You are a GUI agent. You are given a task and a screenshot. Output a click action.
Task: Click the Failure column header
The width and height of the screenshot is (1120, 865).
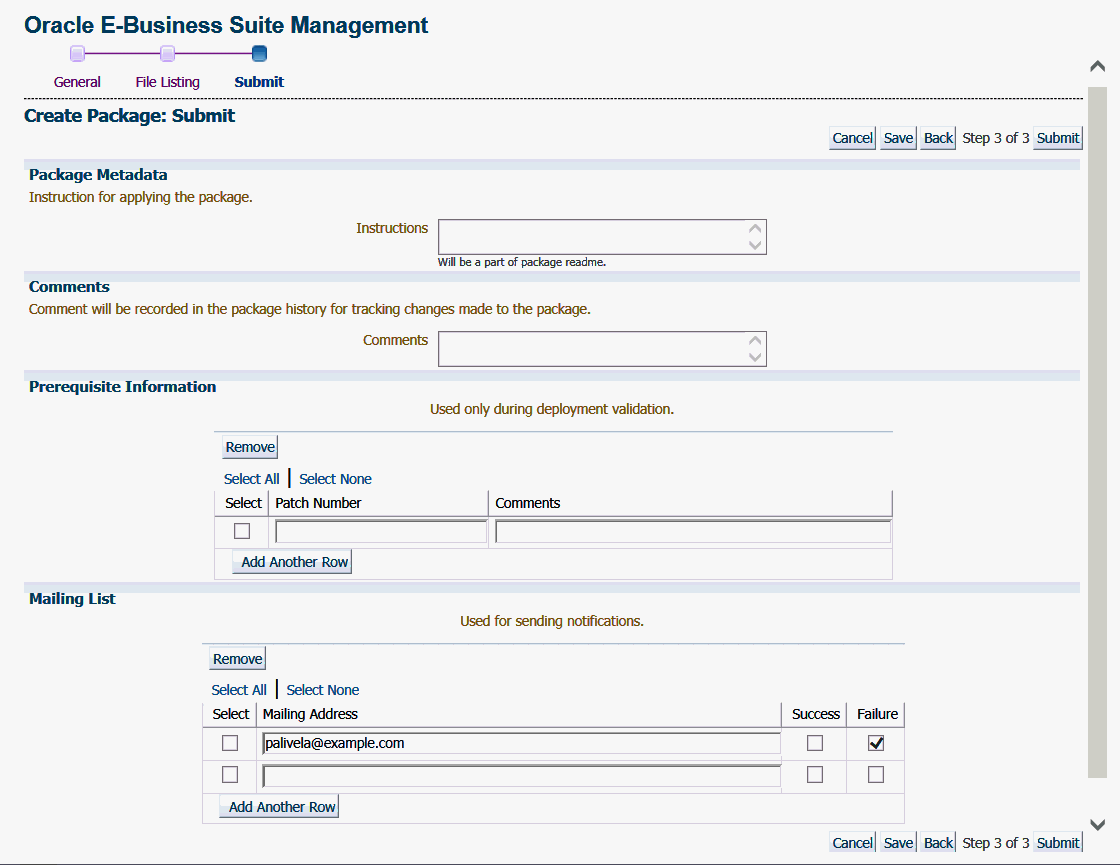click(876, 714)
